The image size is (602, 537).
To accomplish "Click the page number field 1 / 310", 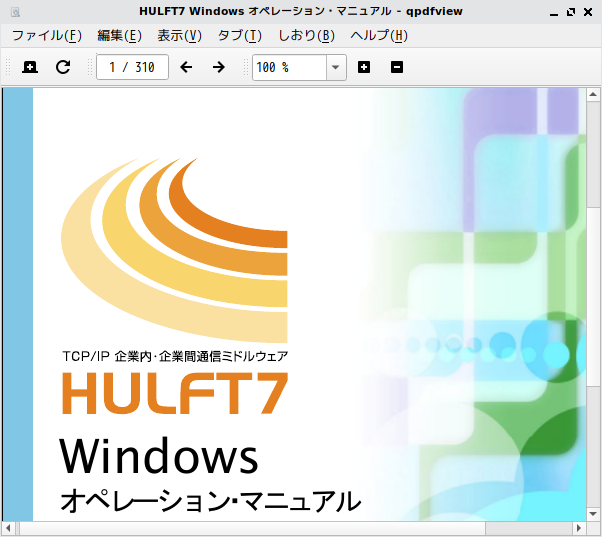I will tap(132, 67).
